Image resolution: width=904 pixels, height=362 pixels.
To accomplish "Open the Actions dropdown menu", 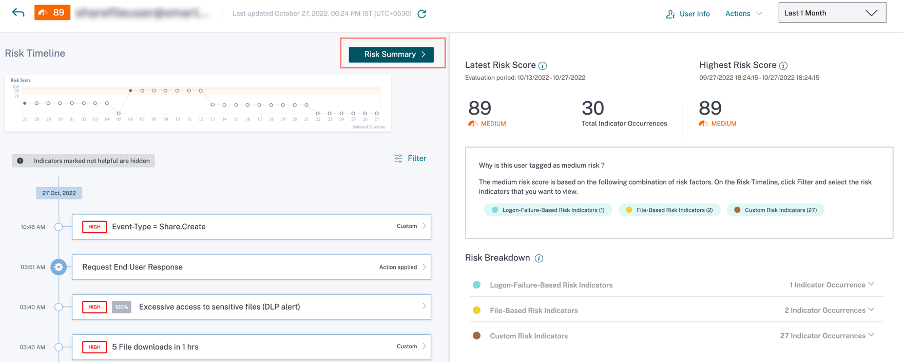I will pyautogui.click(x=744, y=13).
